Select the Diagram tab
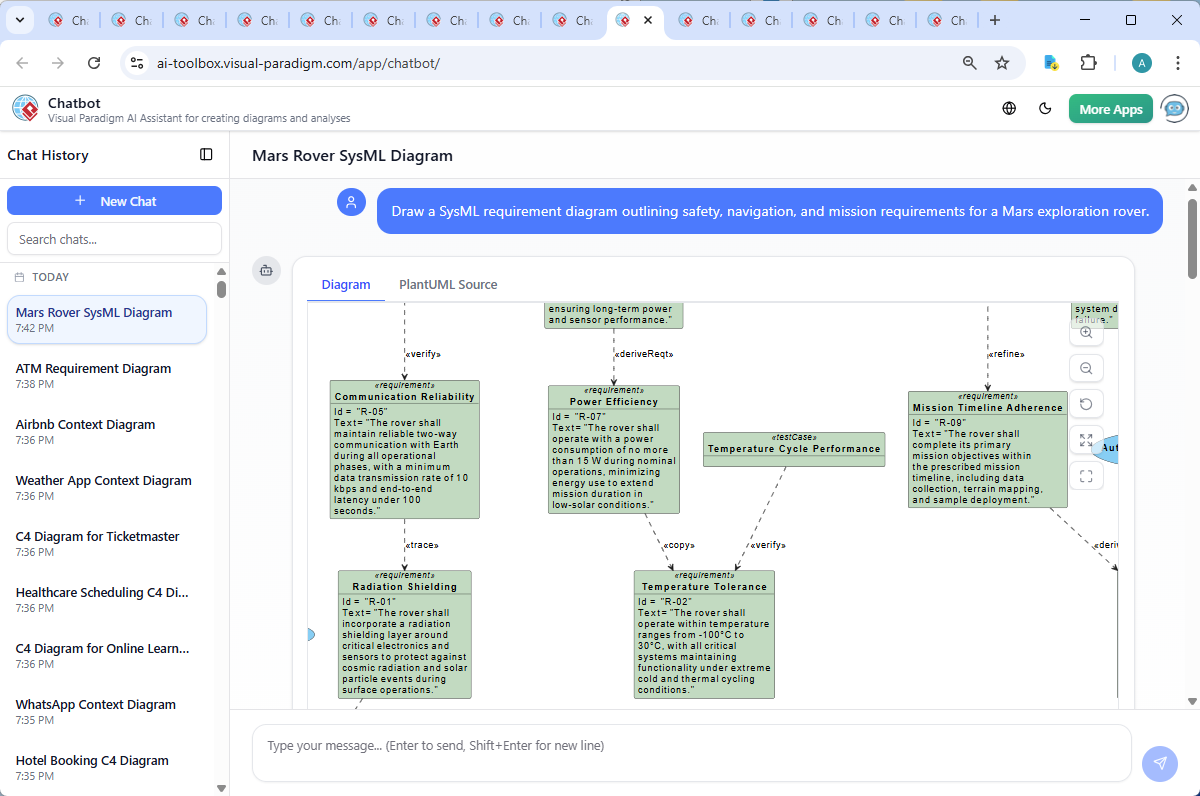 click(345, 284)
